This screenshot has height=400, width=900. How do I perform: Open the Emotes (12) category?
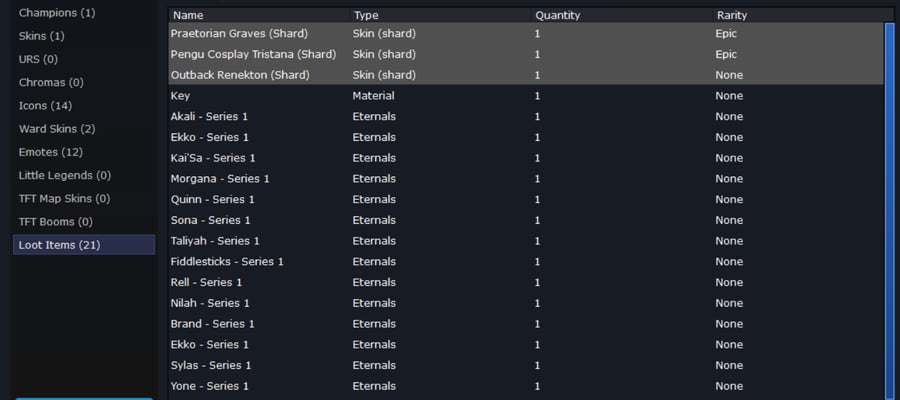(84, 152)
